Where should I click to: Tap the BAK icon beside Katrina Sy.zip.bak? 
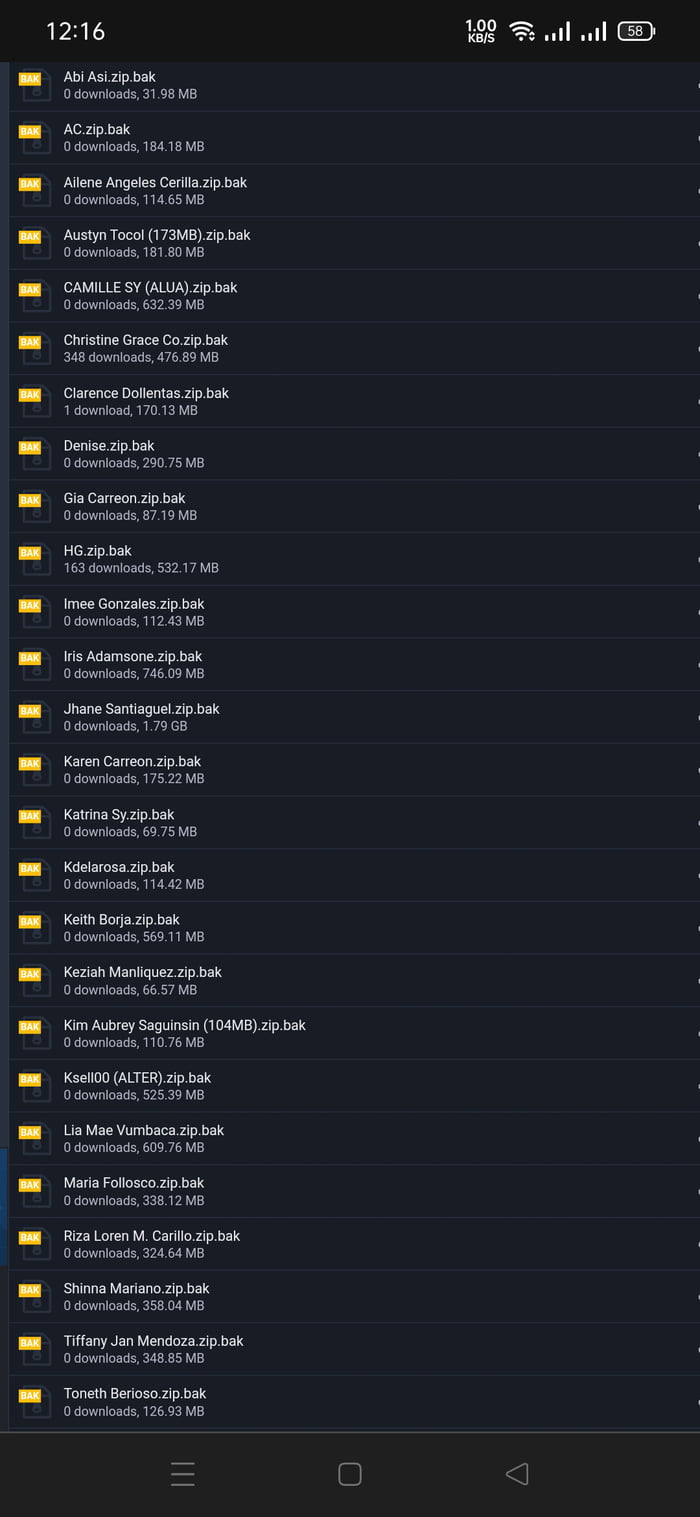click(34, 822)
